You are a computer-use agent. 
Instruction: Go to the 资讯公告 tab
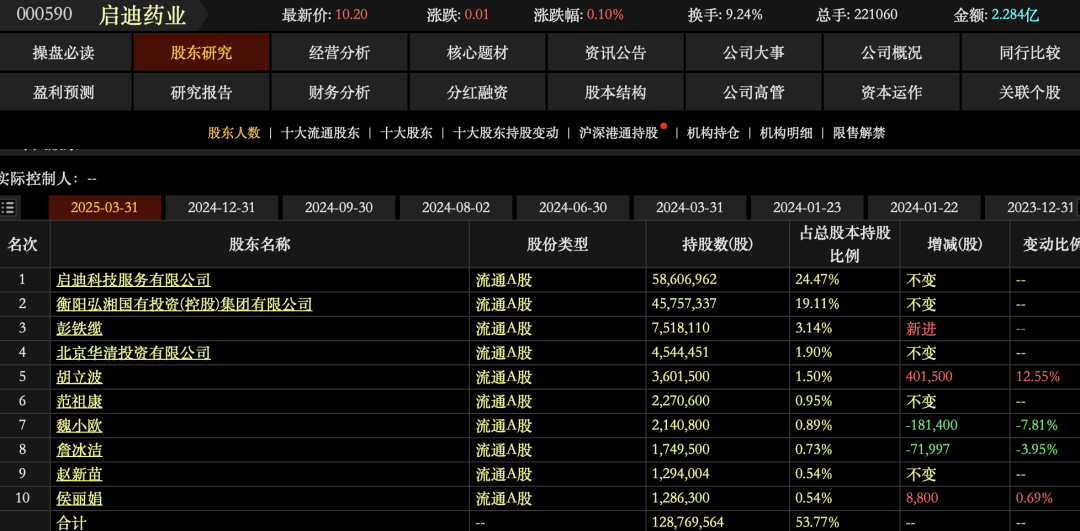click(x=615, y=53)
